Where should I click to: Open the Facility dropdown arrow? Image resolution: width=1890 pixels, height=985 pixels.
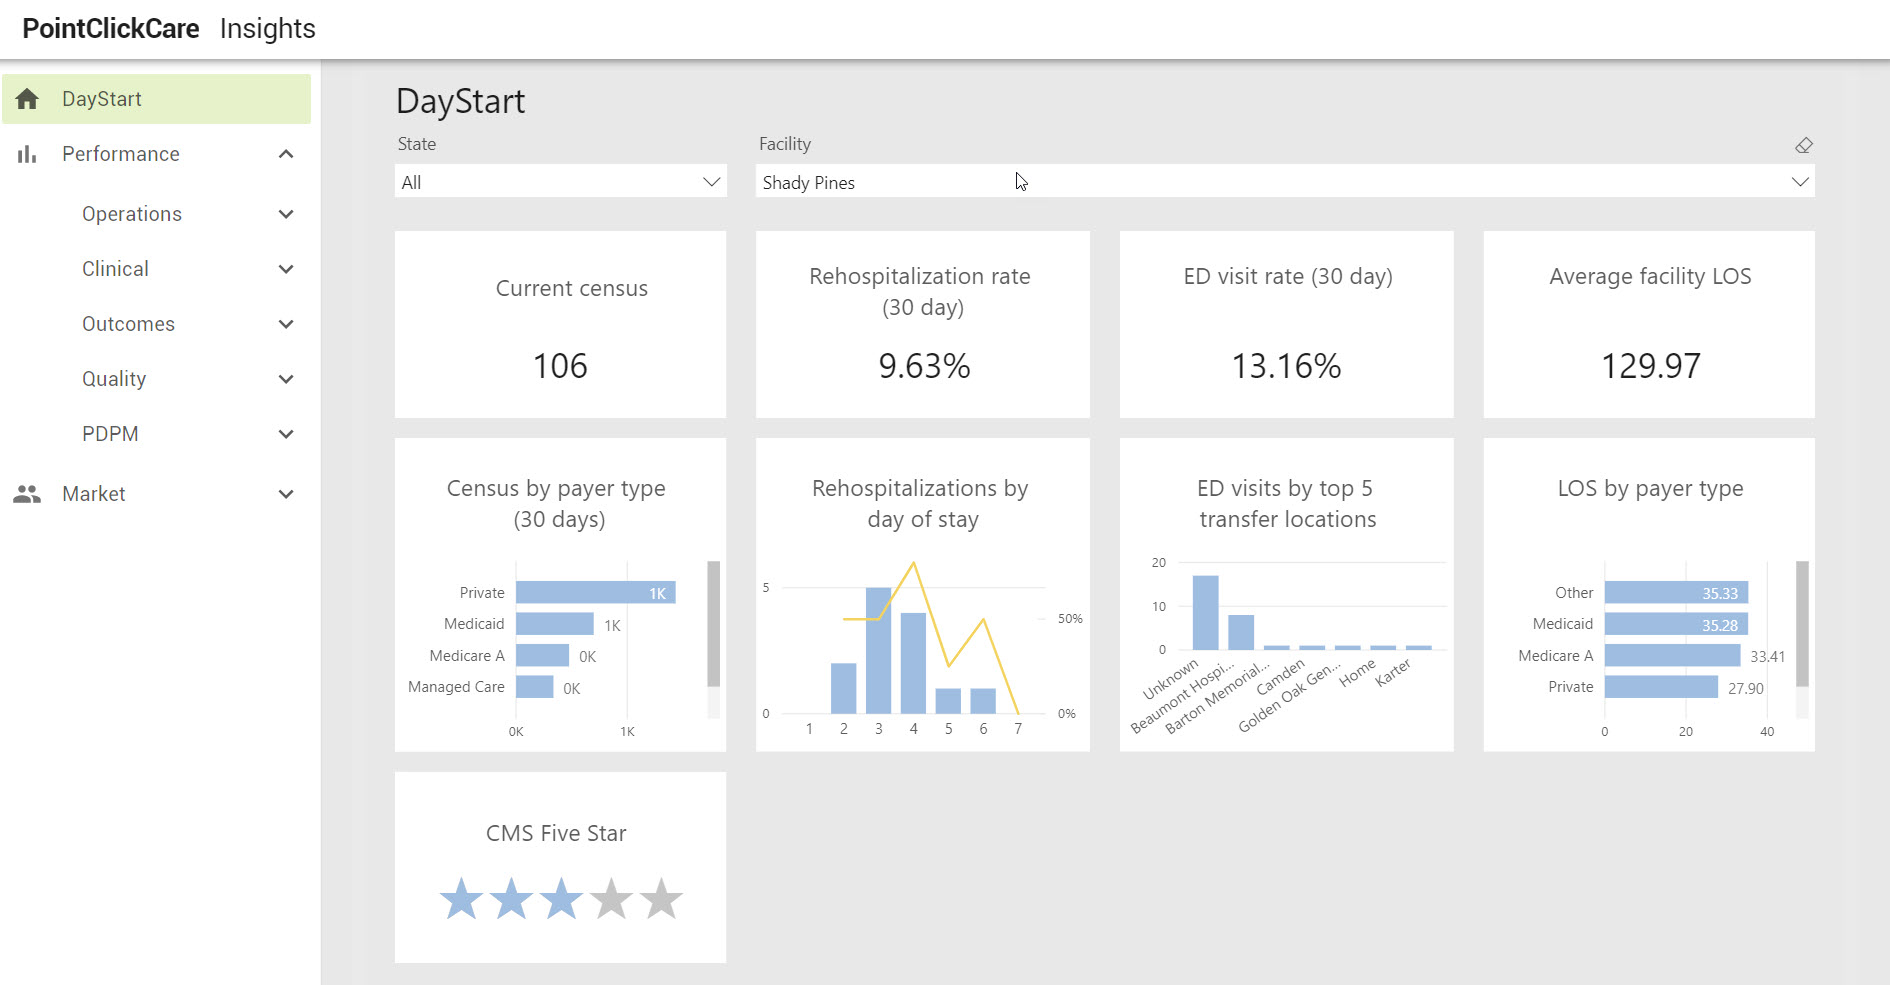[x=1800, y=182]
